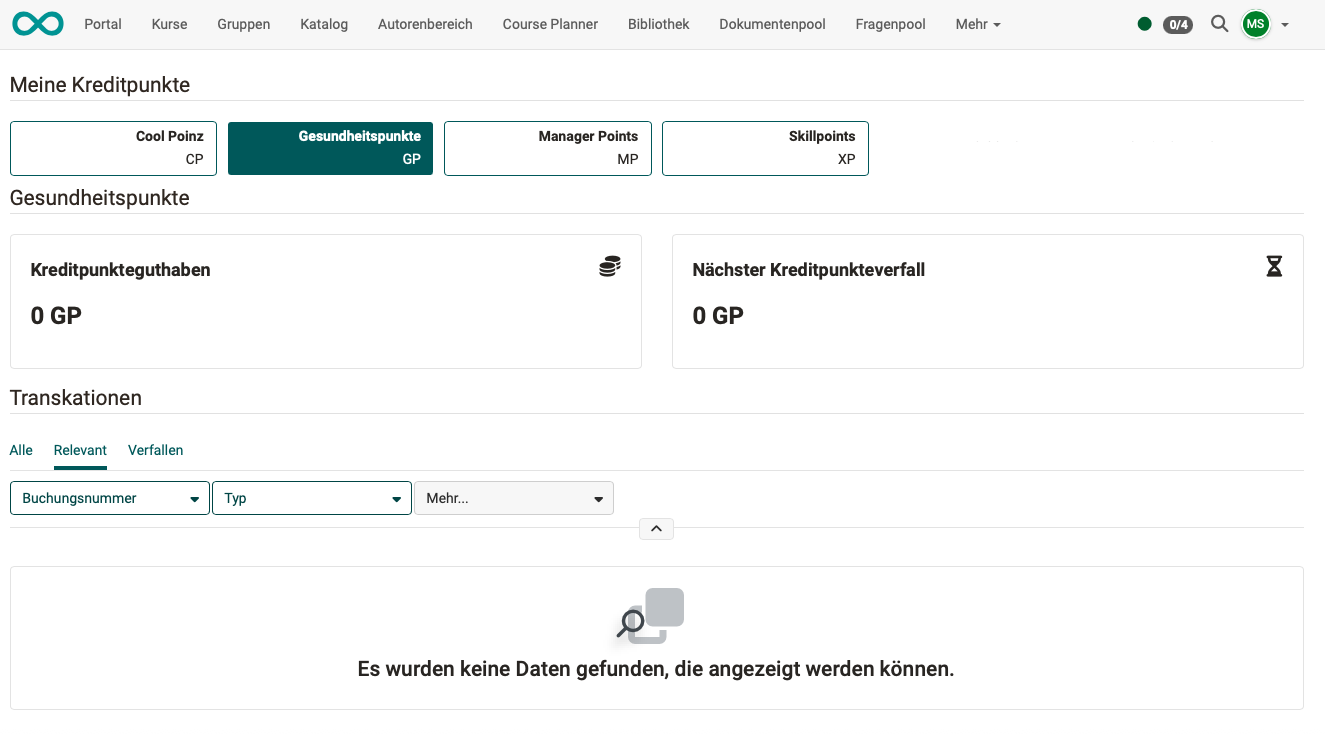Open the 0/4 mail counter badge
This screenshot has height=734, width=1325.
(x=1177, y=24)
